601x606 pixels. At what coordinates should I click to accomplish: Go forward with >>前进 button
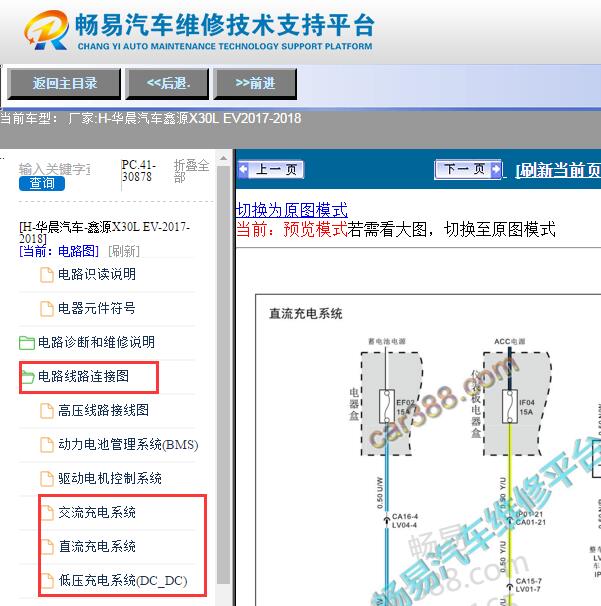[x=255, y=83]
